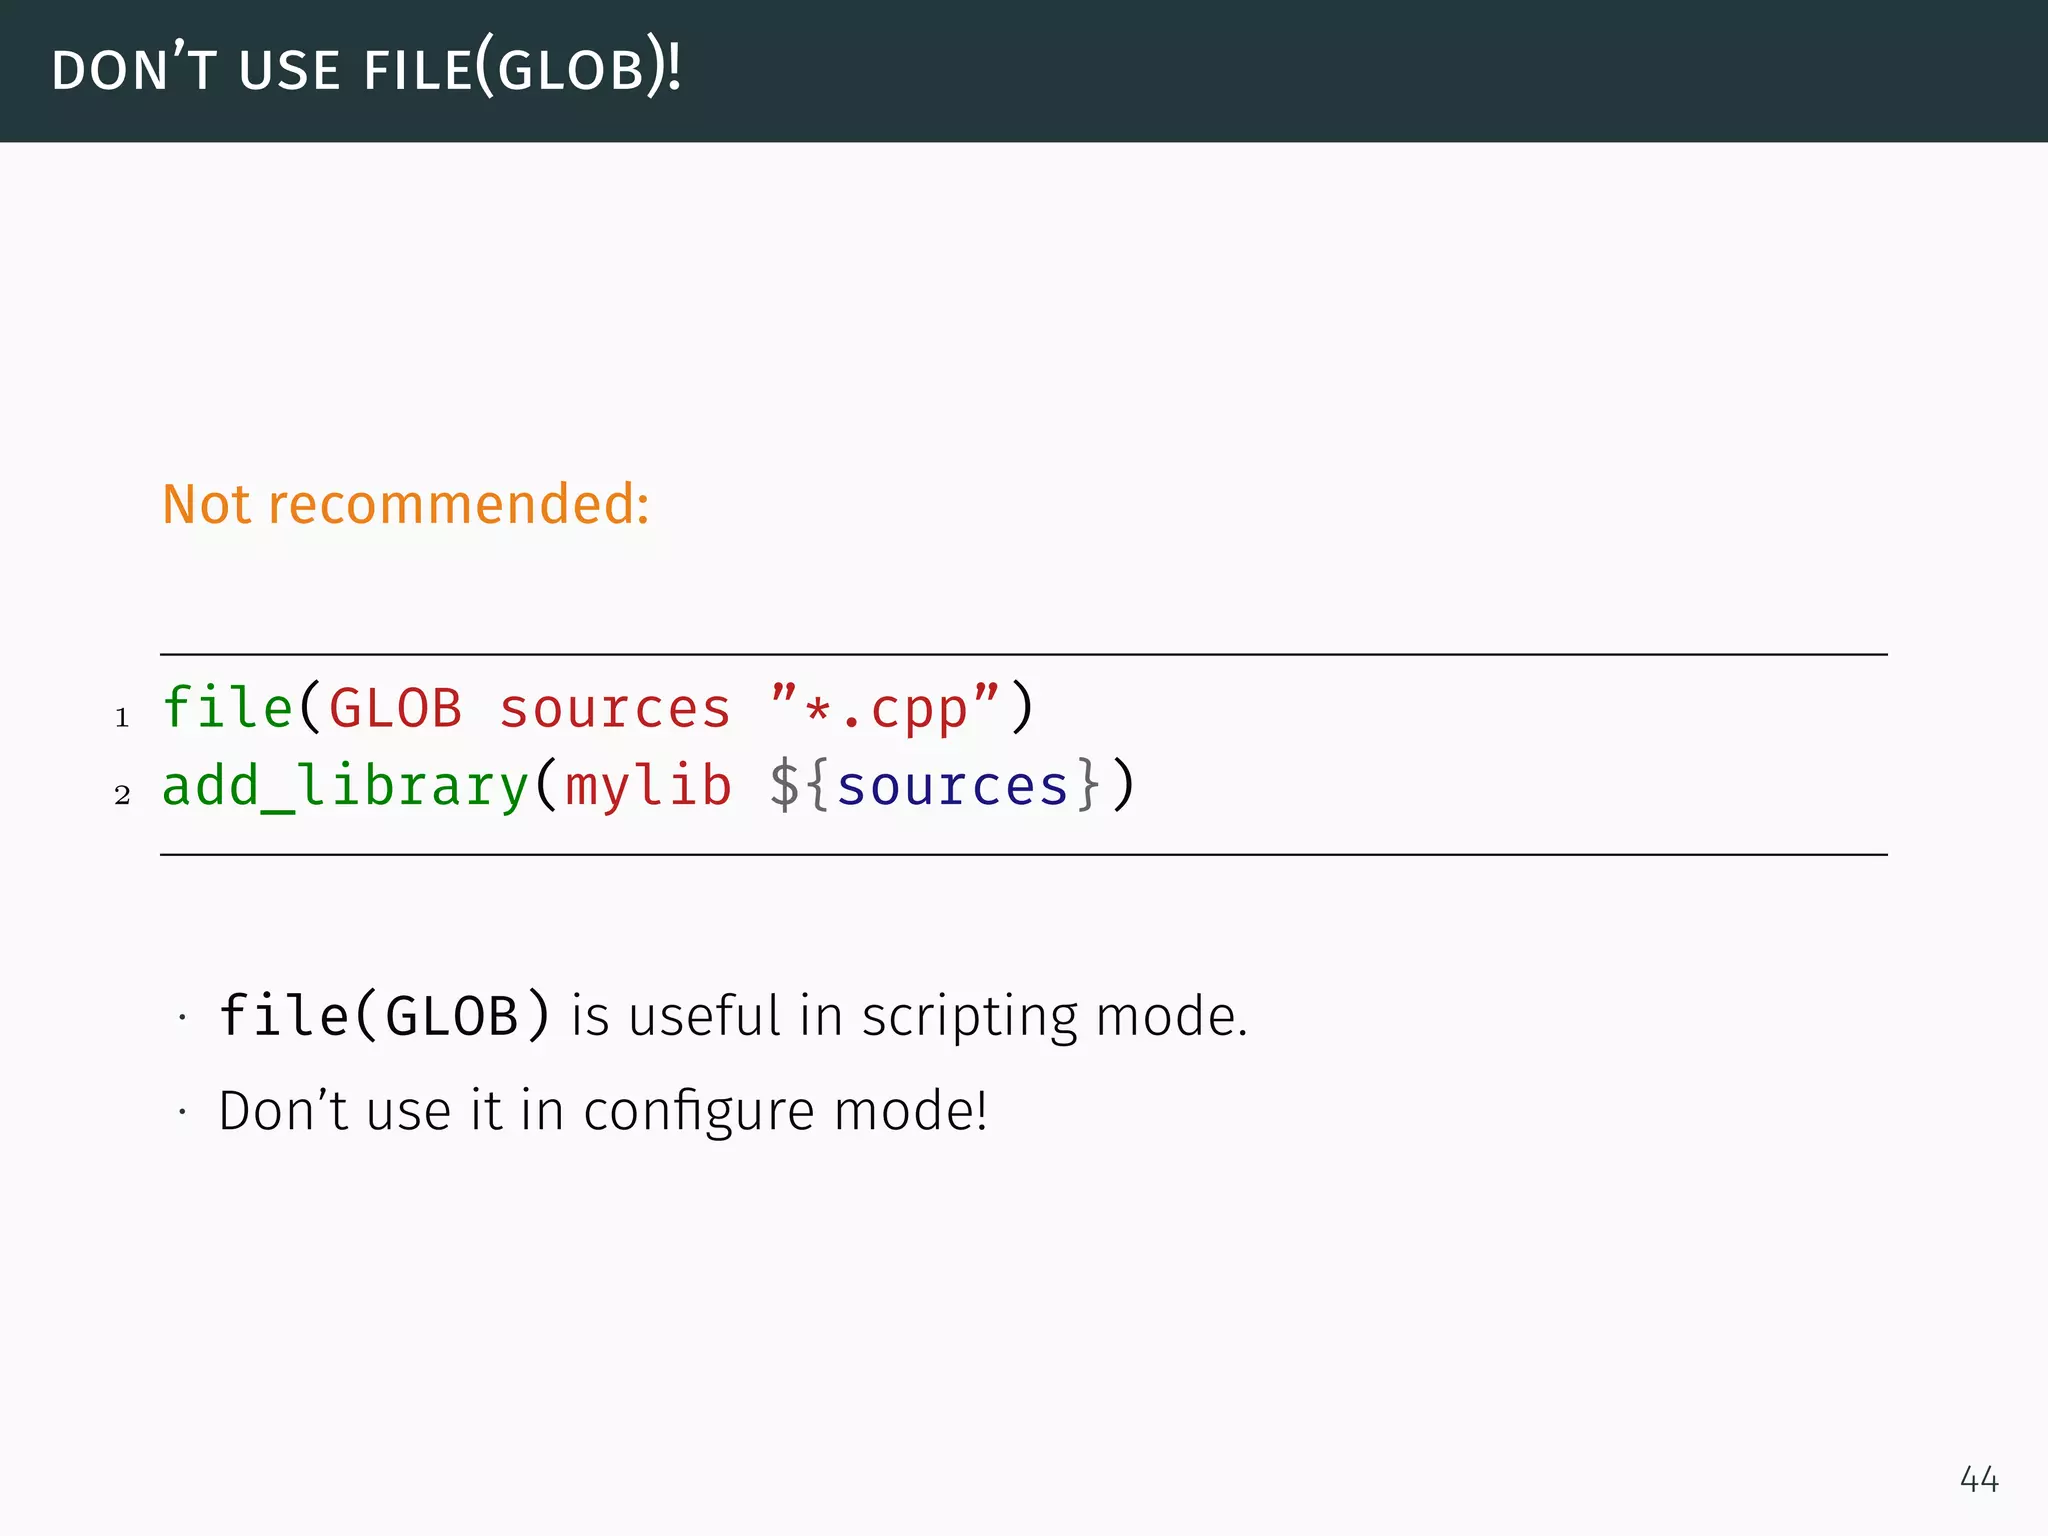The image size is (2048, 1536).
Task: Click line number 1 of the code listing
Action: click(122, 718)
